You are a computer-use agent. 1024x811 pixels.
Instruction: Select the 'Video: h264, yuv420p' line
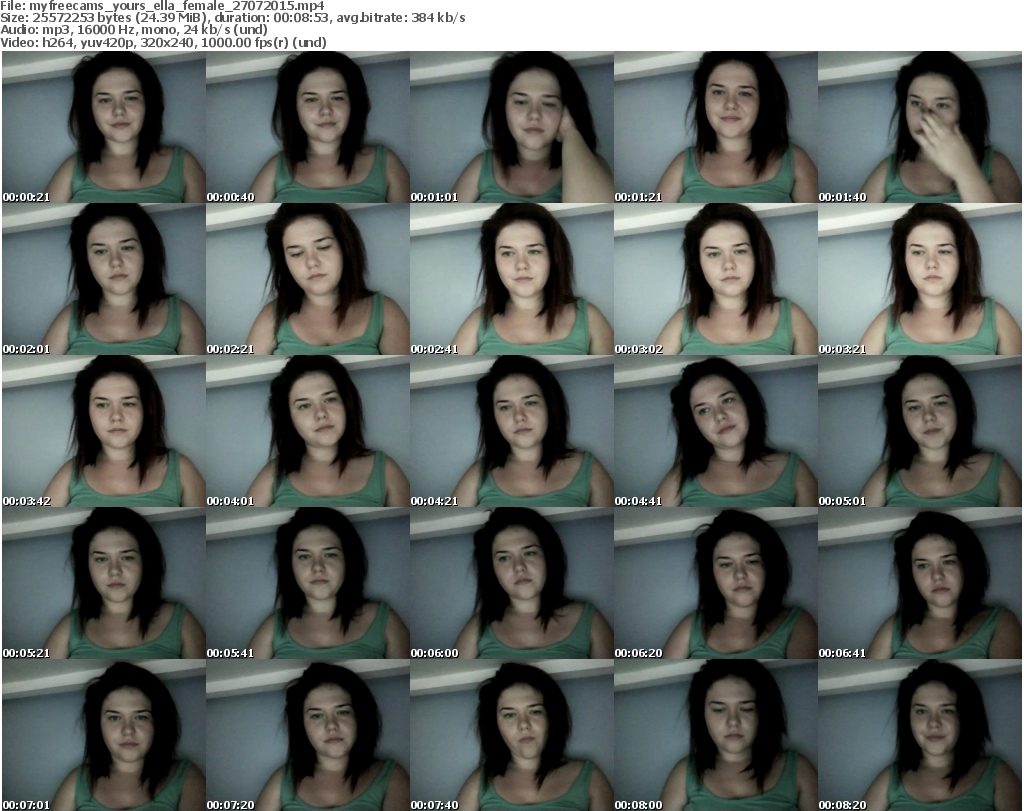163,42
